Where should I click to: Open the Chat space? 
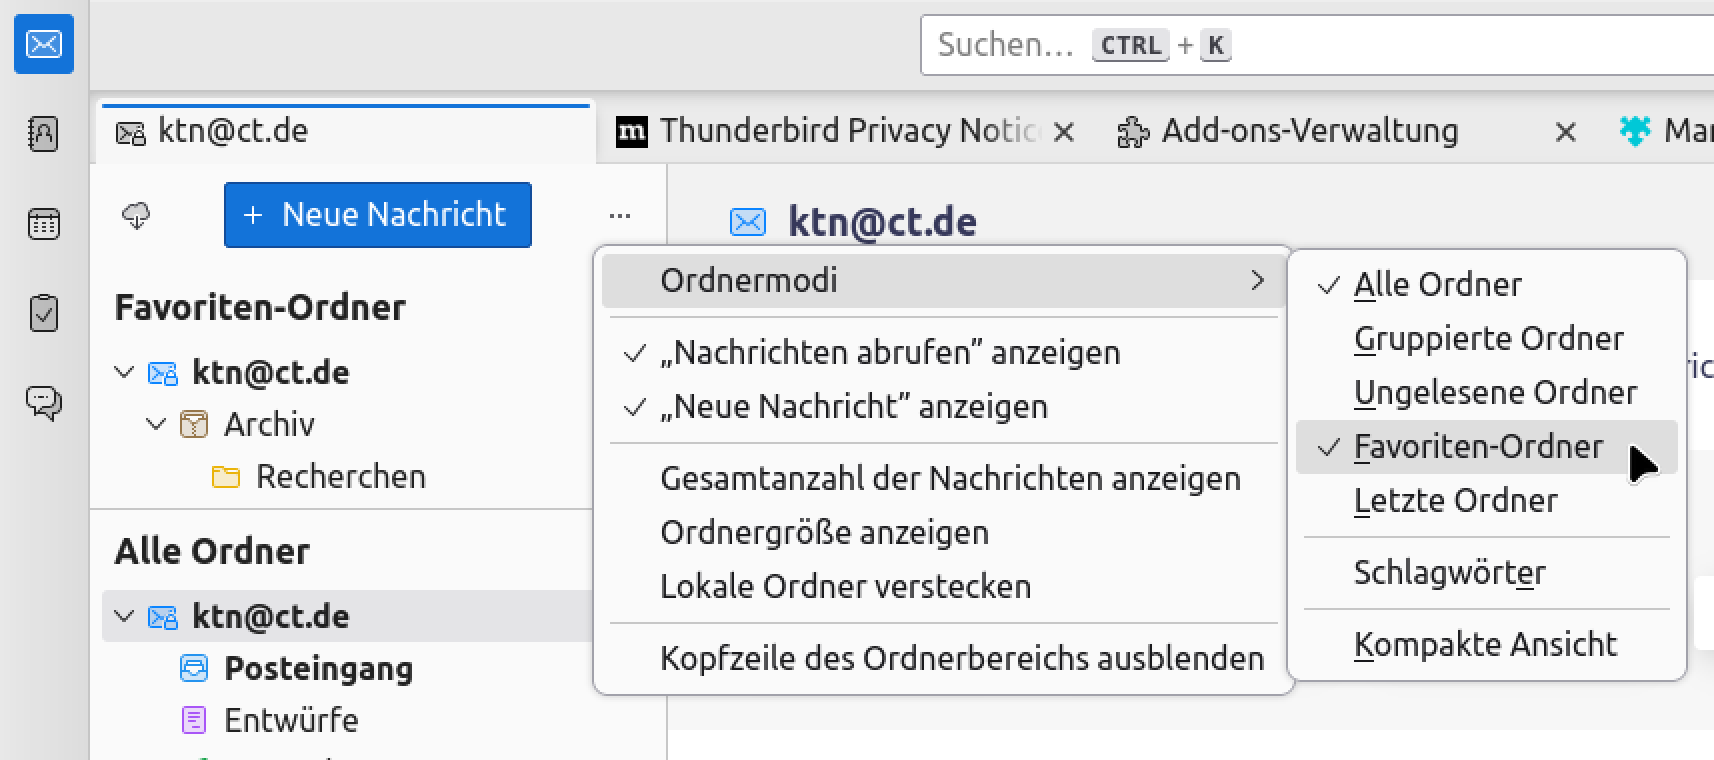pyautogui.click(x=44, y=403)
